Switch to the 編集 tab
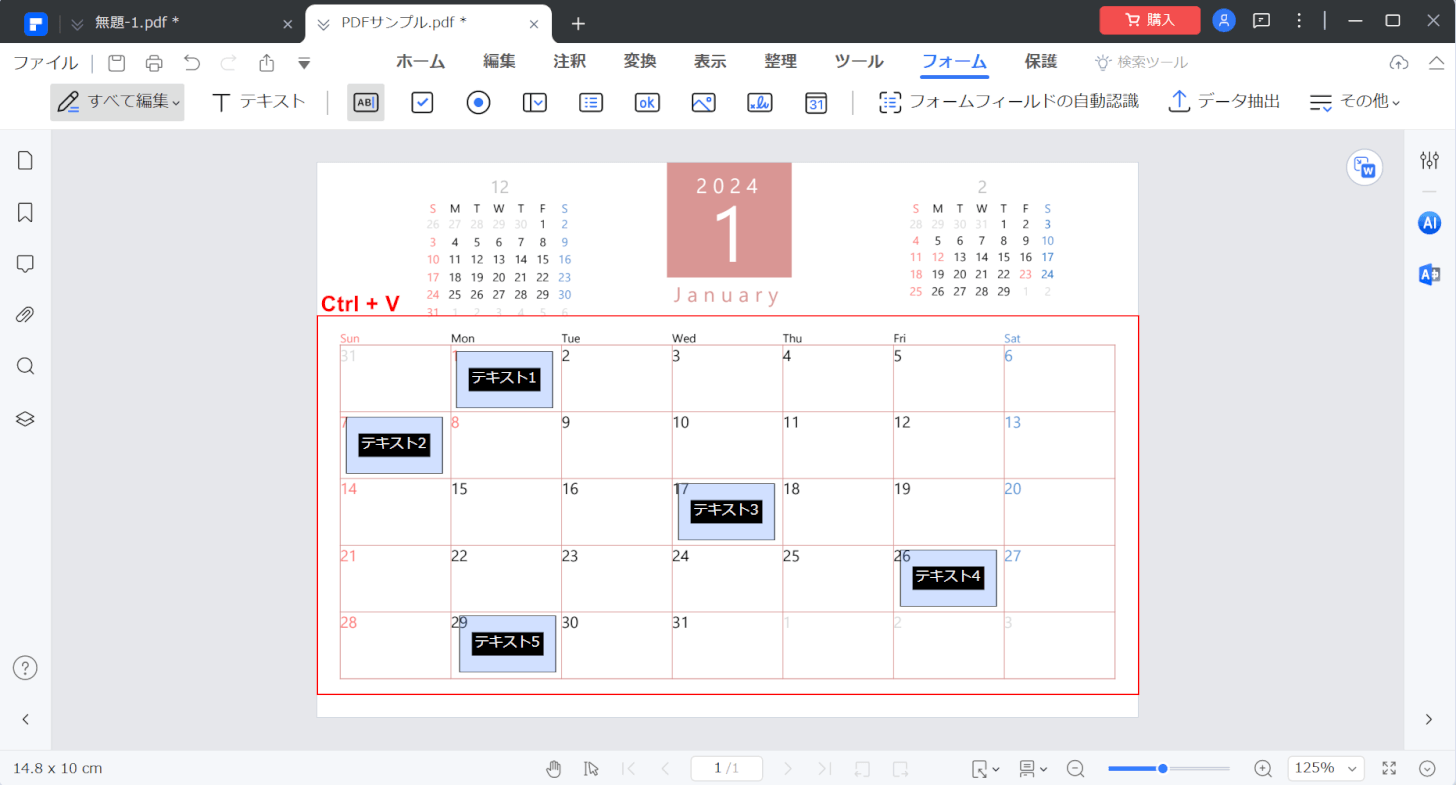The height and width of the screenshot is (785, 1456). click(x=499, y=62)
